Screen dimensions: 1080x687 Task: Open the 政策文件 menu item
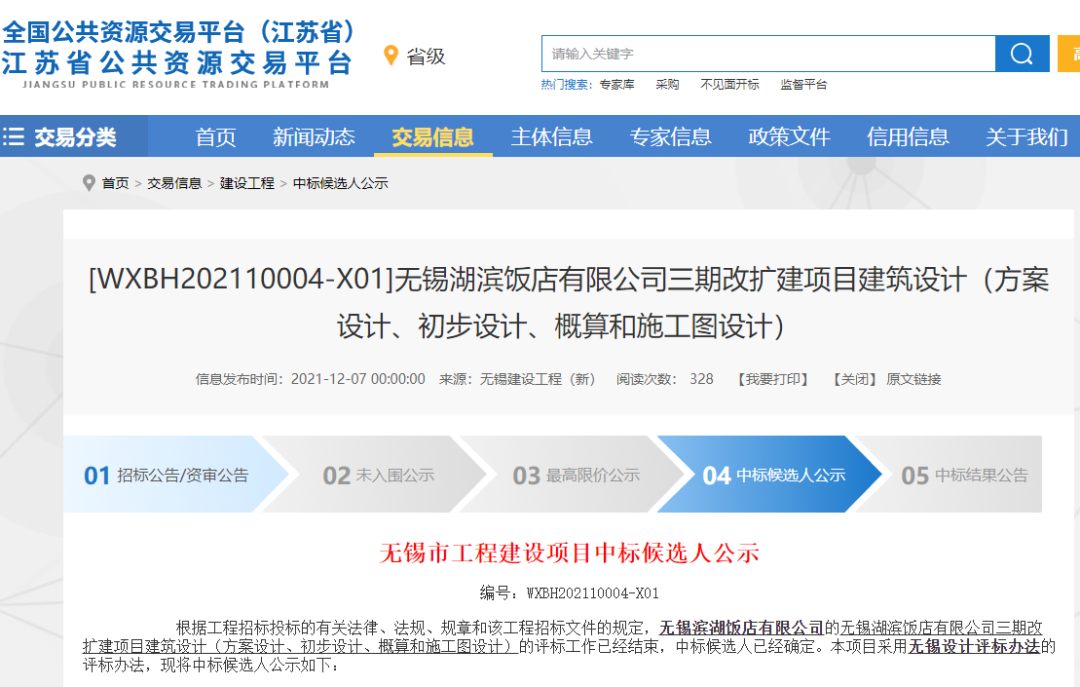coord(789,137)
